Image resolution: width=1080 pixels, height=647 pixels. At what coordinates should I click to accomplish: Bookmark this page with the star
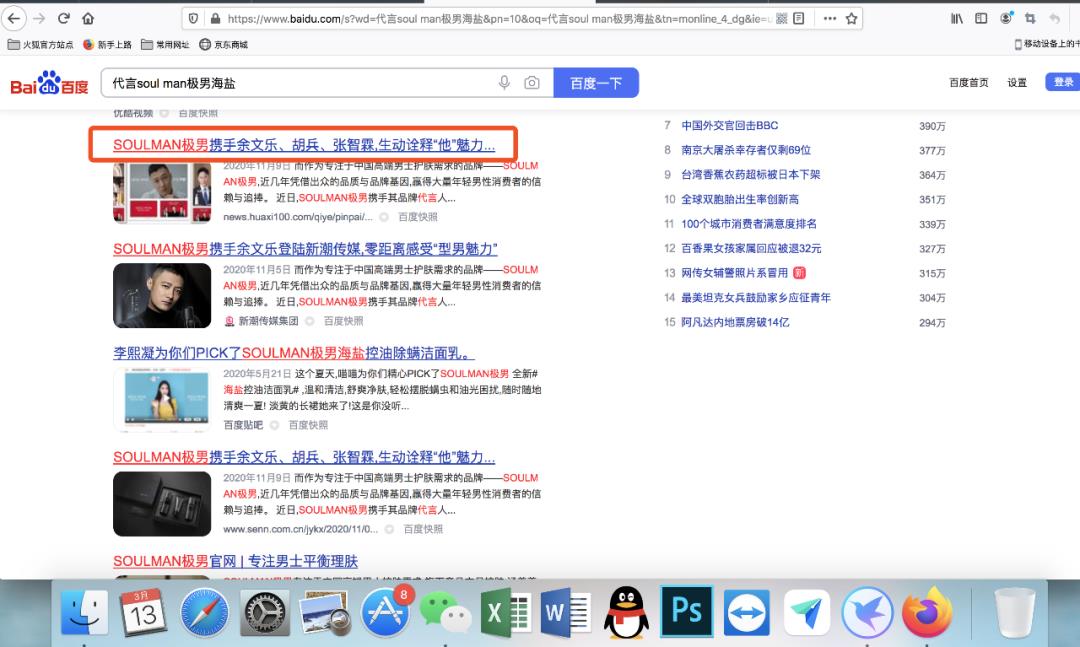[852, 18]
